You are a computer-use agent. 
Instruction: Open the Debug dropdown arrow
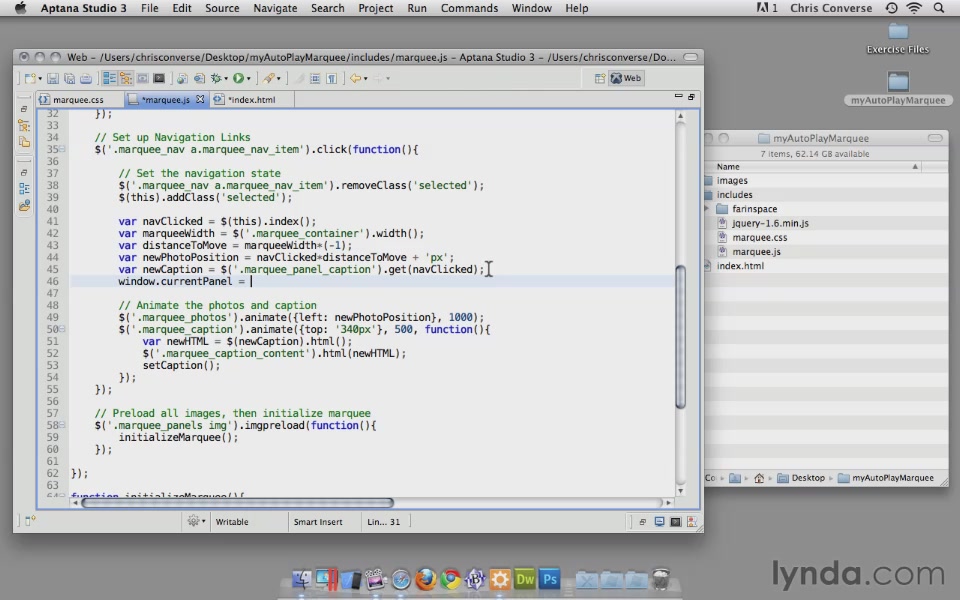pyautogui.click(x=226, y=78)
